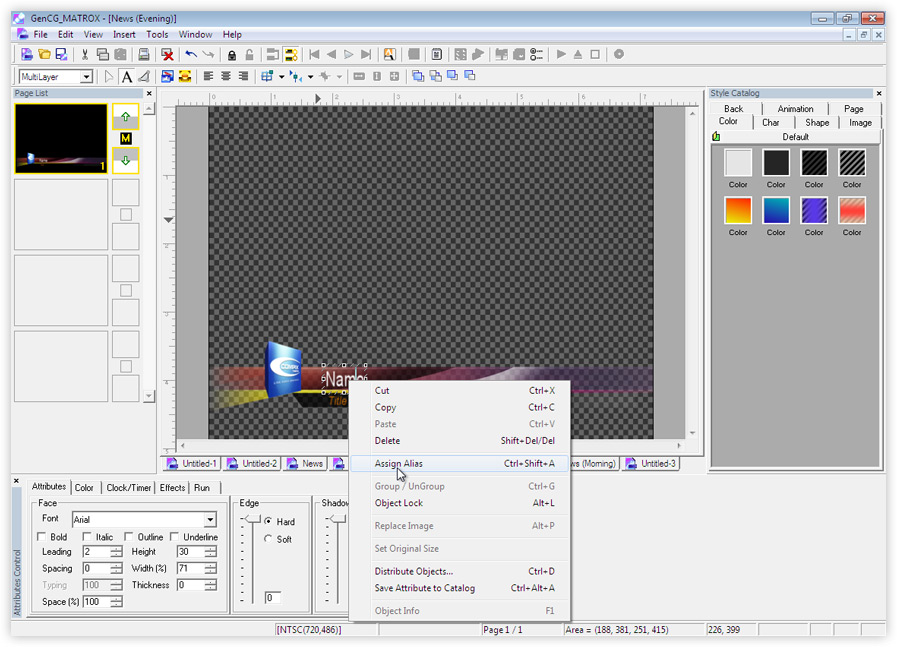Click the red X delete icon on the toolbar

tap(166, 54)
